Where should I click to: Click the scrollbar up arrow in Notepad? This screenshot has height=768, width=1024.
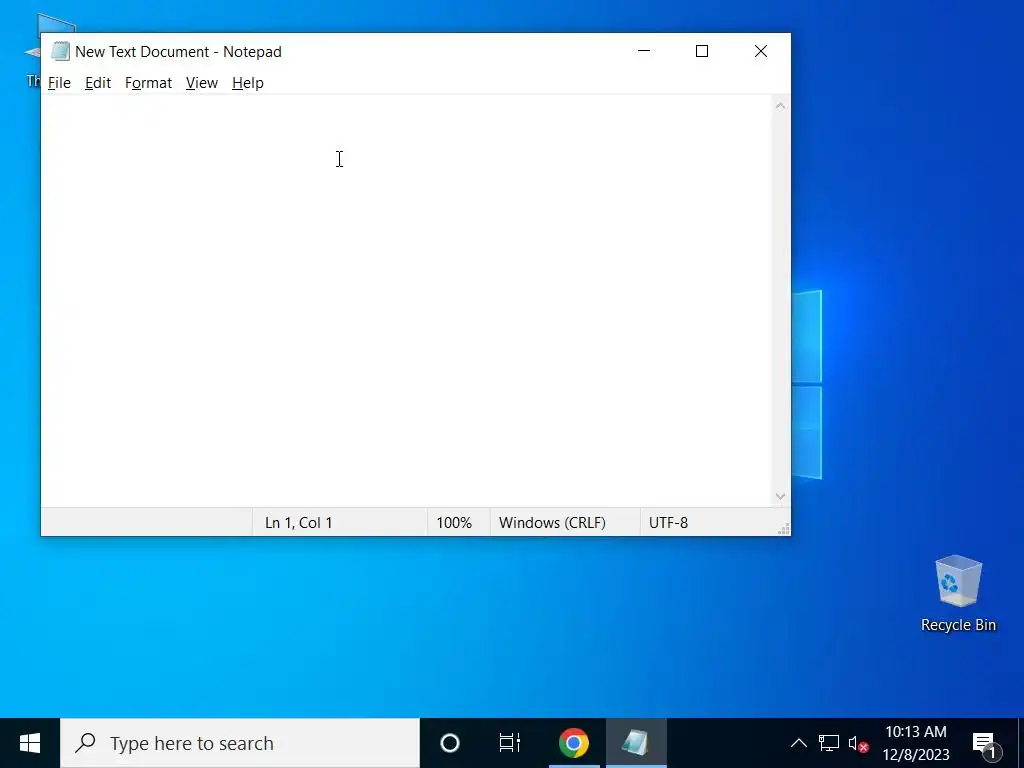pos(780,105)
